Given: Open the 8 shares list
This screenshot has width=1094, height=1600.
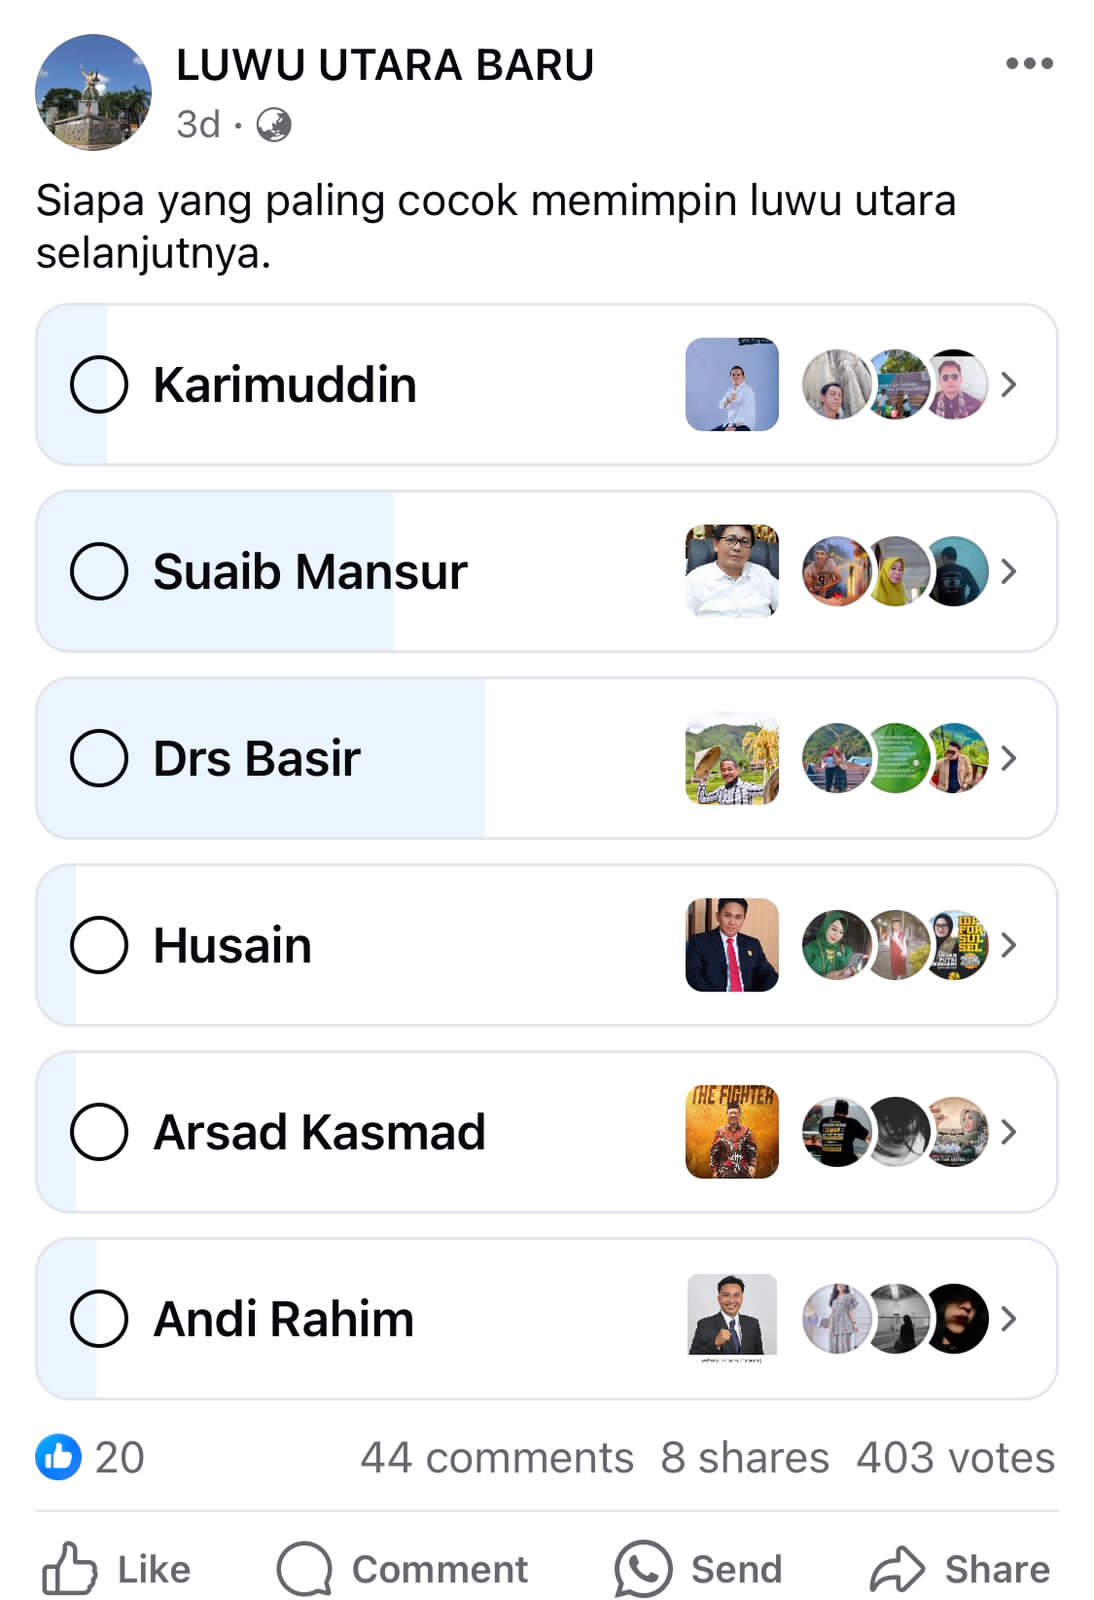Looking at the screenshot, I should point(744,1458).
